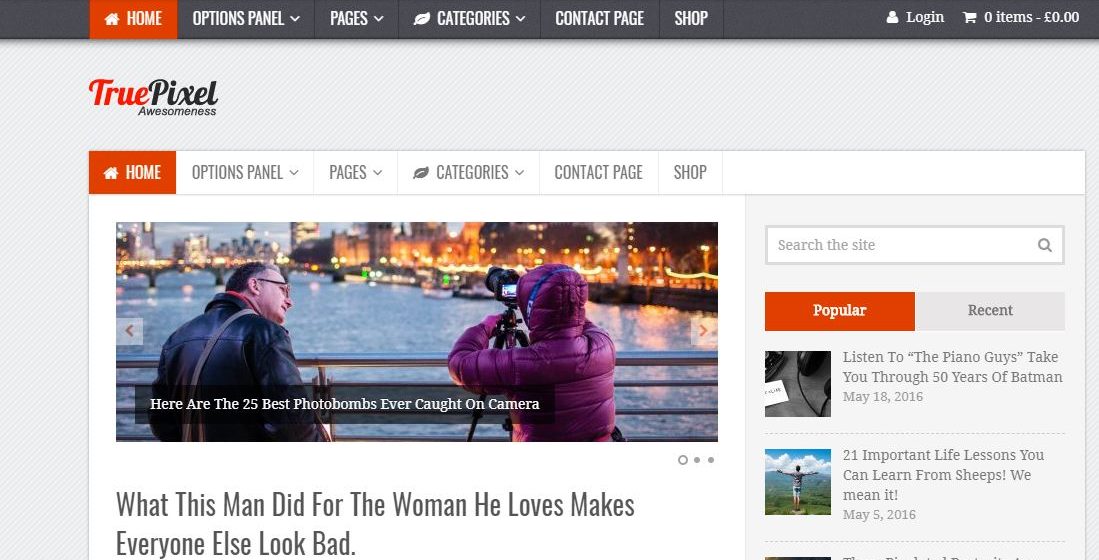Go to the previous slide with the left arrow
Image resolution: width=1099 pixels, height=560 pixels.
point(130,331)
